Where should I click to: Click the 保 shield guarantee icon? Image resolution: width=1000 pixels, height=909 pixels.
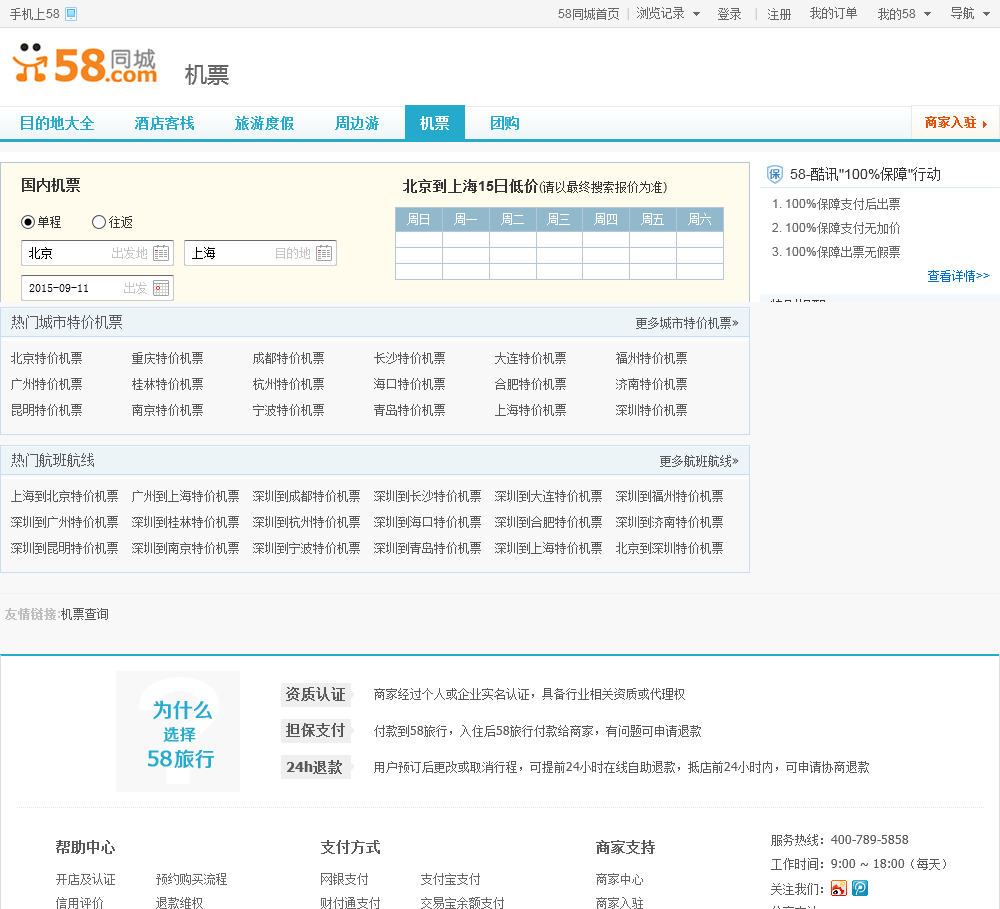774,174
